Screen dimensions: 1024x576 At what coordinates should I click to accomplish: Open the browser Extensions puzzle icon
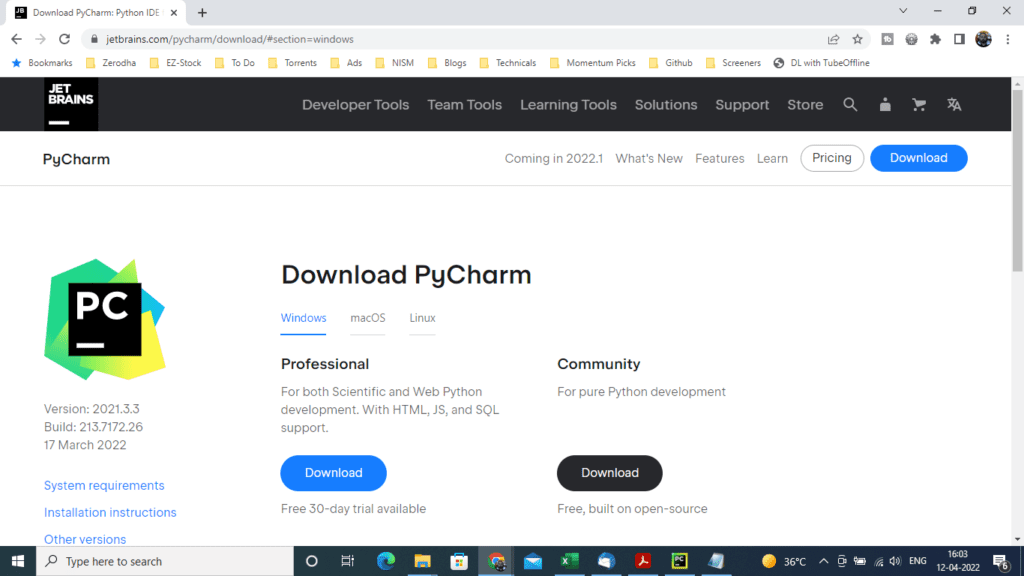pos(935,39)
